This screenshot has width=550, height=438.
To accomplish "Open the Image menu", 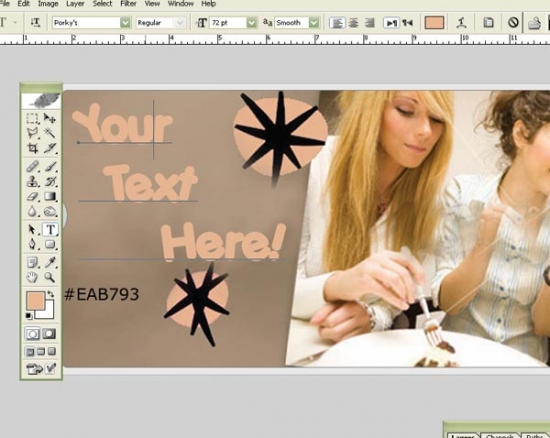I will pyautogui.click(x=48, y=4).
